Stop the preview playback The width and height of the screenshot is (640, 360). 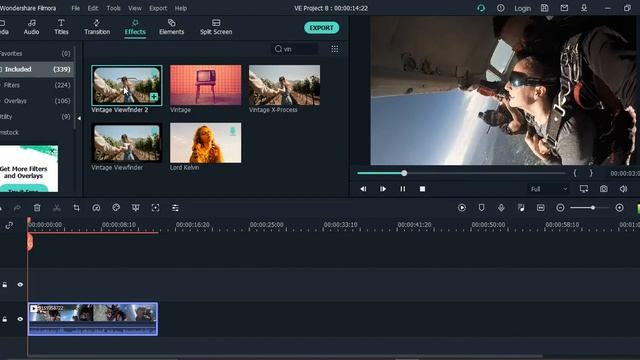[422, 189]
